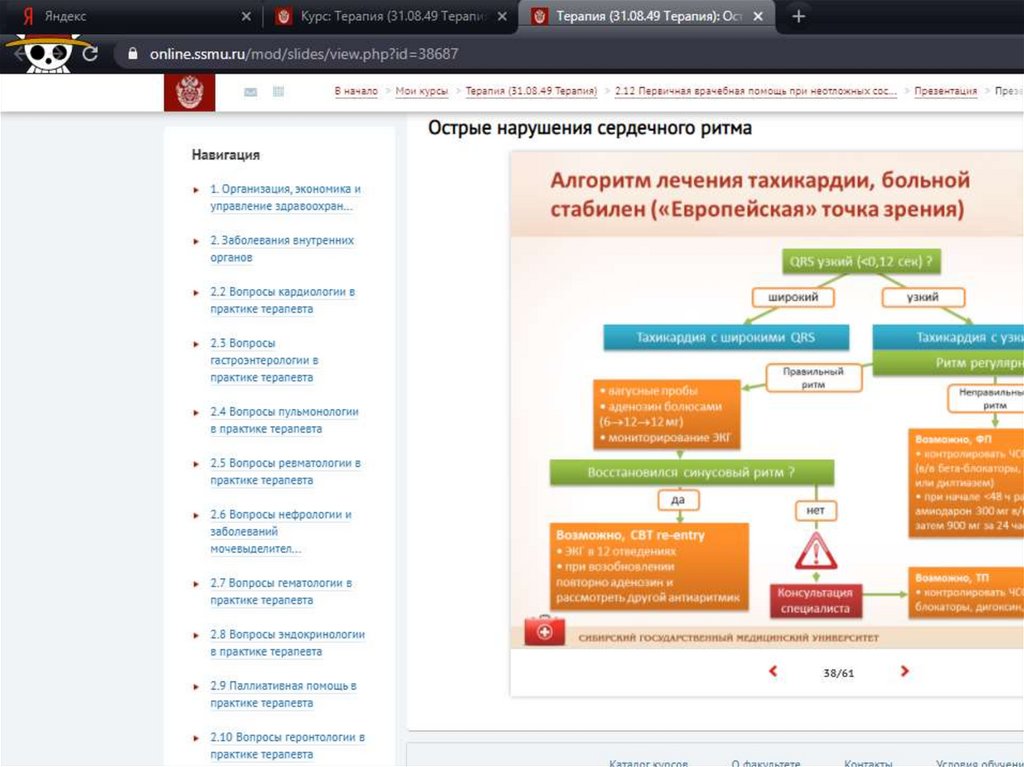
Task: Expand arrow beside 2.6 Вопросы нефрологии
Action: point(196,516)
